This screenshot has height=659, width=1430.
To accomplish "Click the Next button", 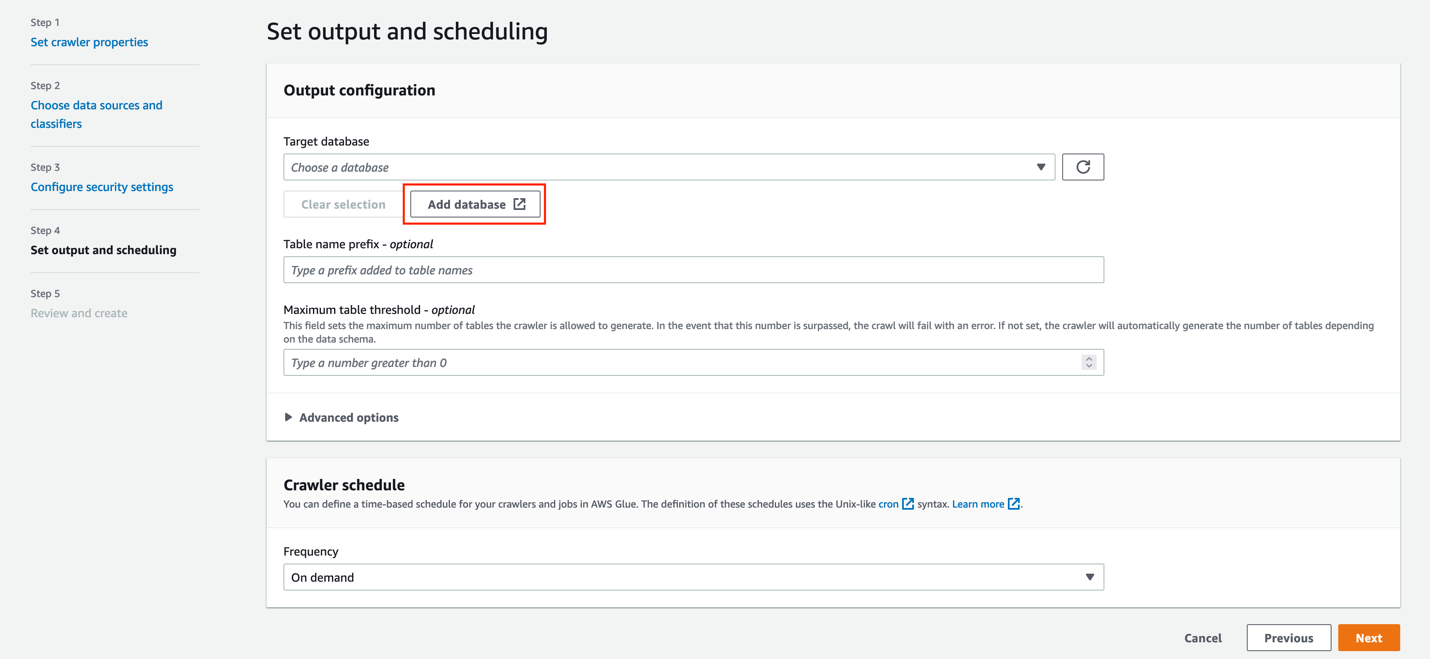I will 1368,637.
